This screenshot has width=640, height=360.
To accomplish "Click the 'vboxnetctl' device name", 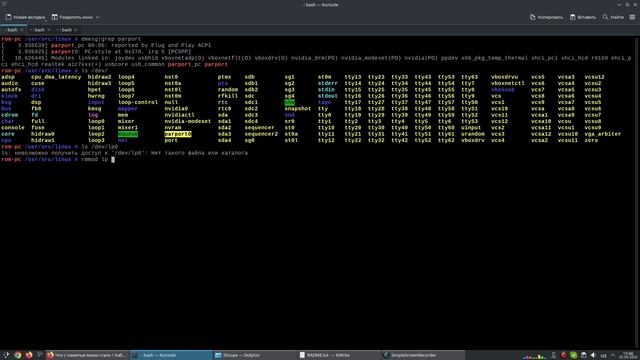I will coord(508,83).
